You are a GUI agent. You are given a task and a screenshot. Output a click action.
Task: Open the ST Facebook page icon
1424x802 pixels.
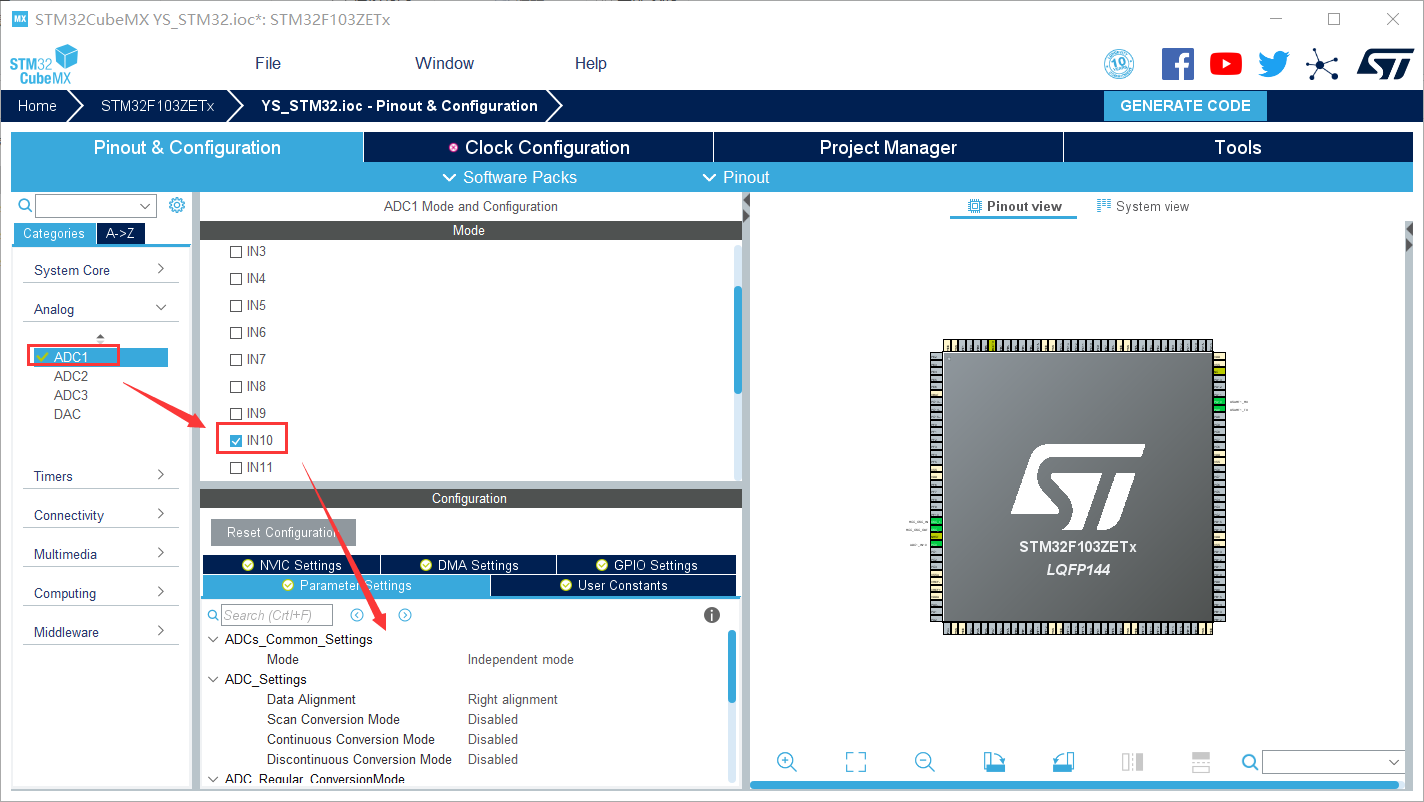pos(1178,64)
